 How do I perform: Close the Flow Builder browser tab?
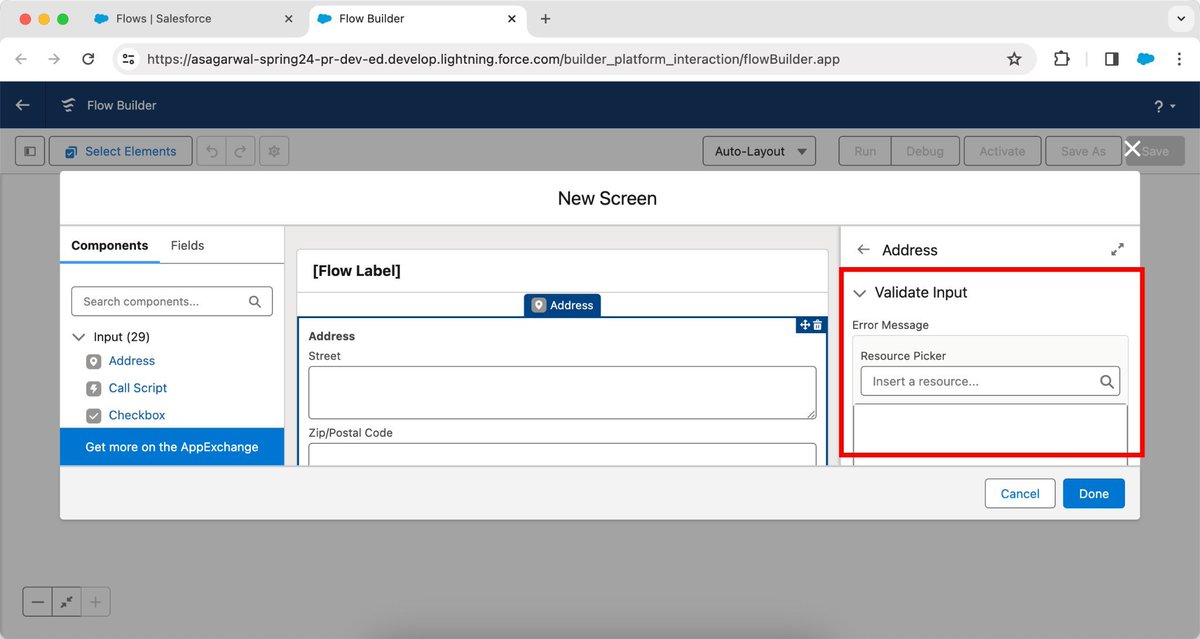click(512, 19)
